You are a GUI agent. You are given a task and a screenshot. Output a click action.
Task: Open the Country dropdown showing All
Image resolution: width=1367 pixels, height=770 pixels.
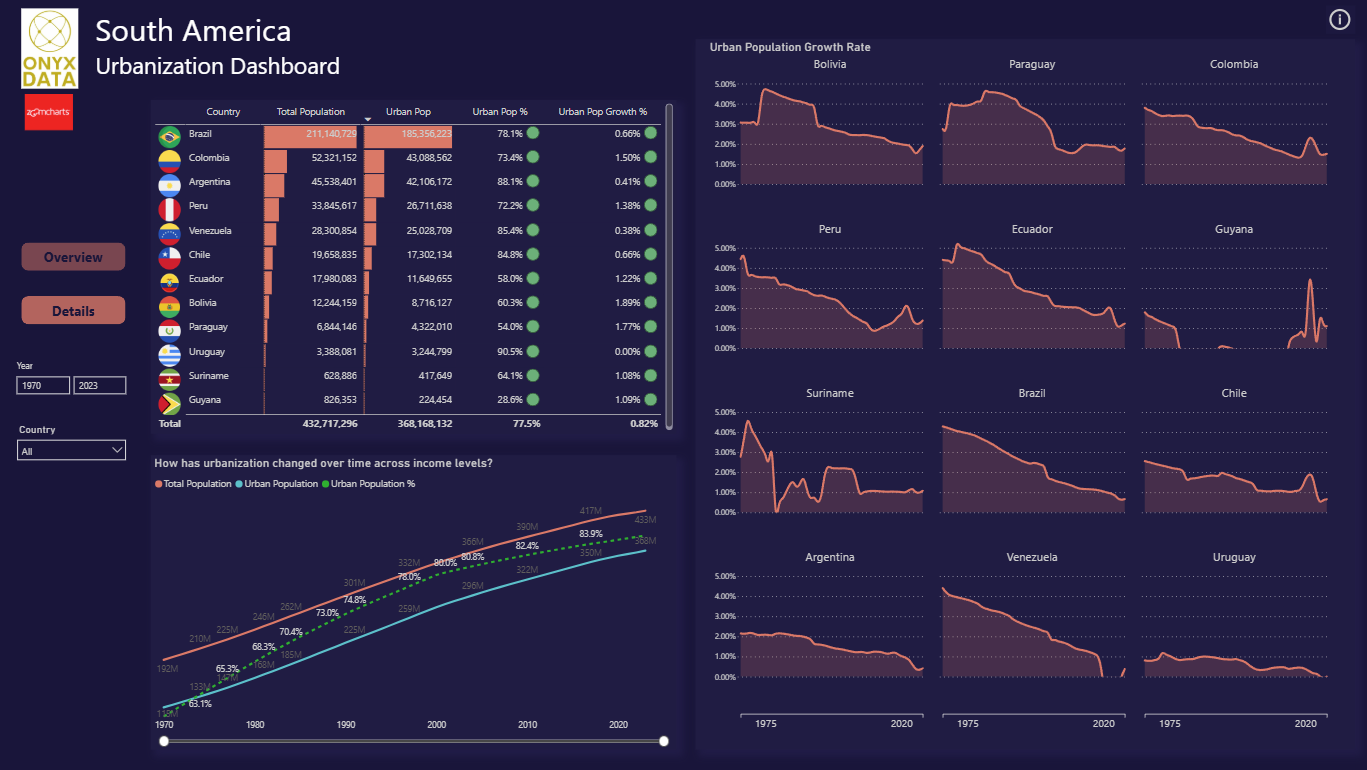pos(72,451)
